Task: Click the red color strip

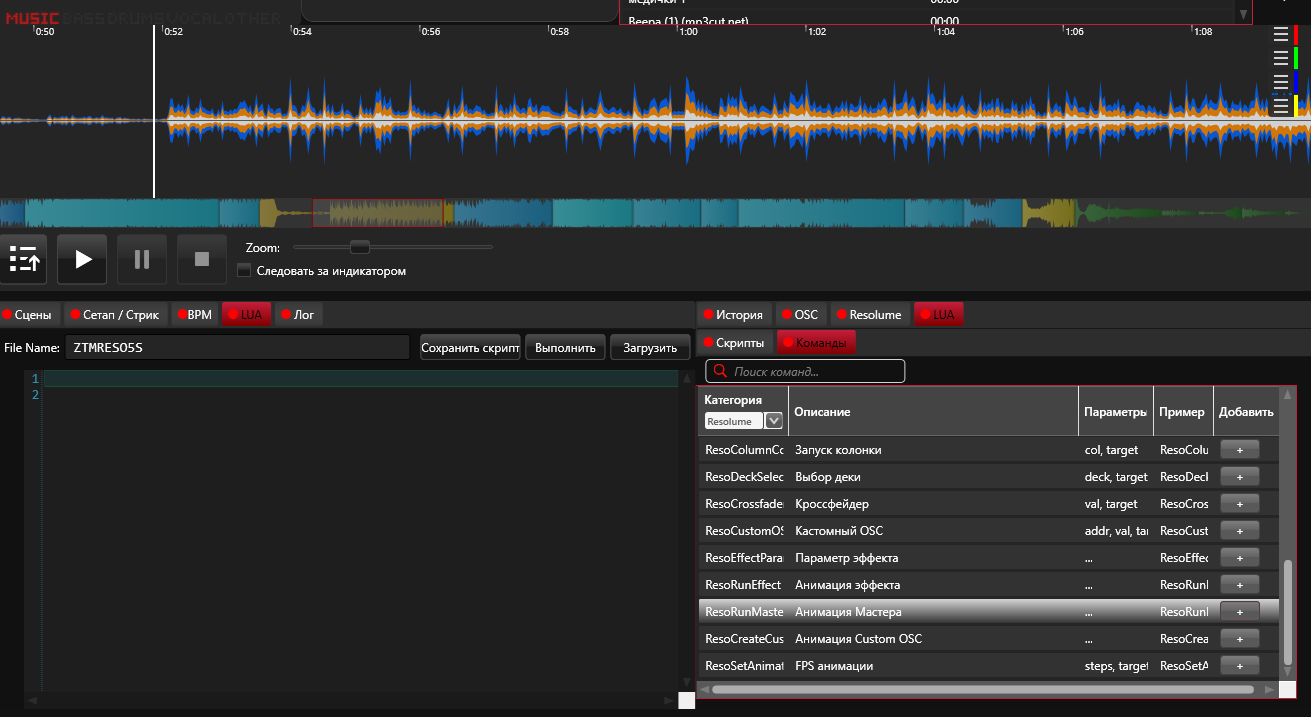Action: [1296, 36]
